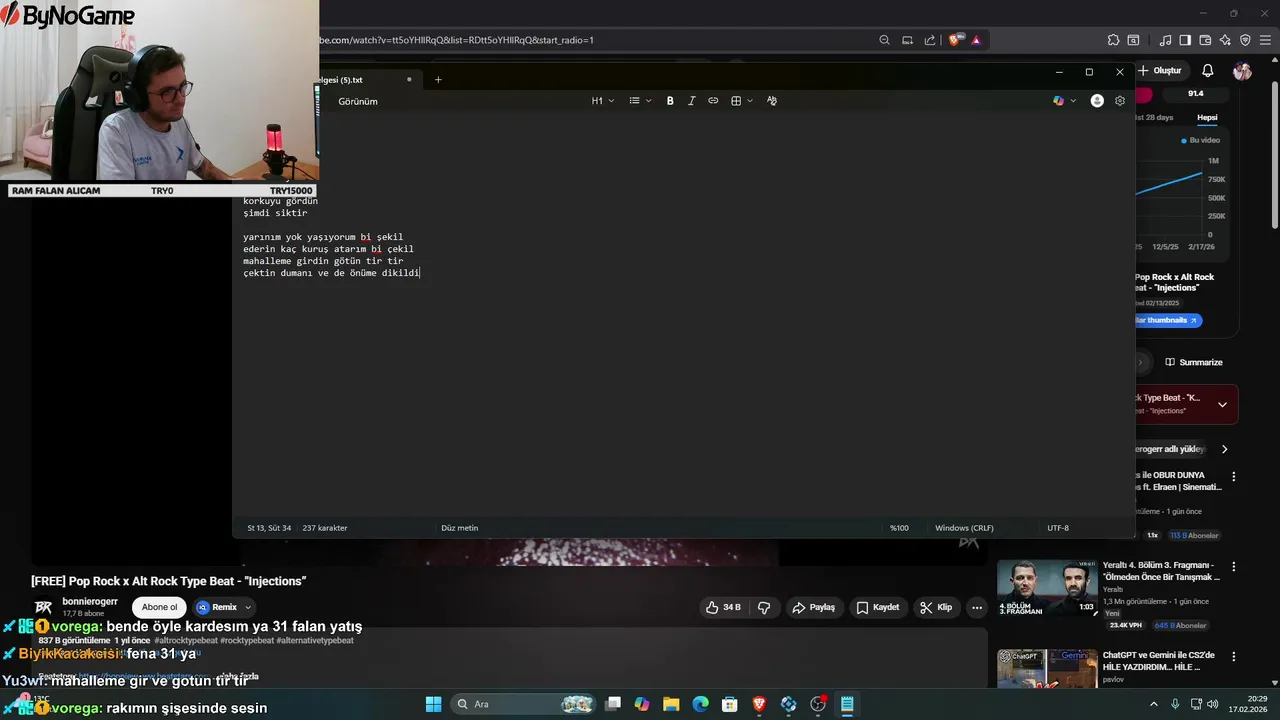Open the Brave Wallet icon
This screenshot has height=720, width=1280.
1205,40
